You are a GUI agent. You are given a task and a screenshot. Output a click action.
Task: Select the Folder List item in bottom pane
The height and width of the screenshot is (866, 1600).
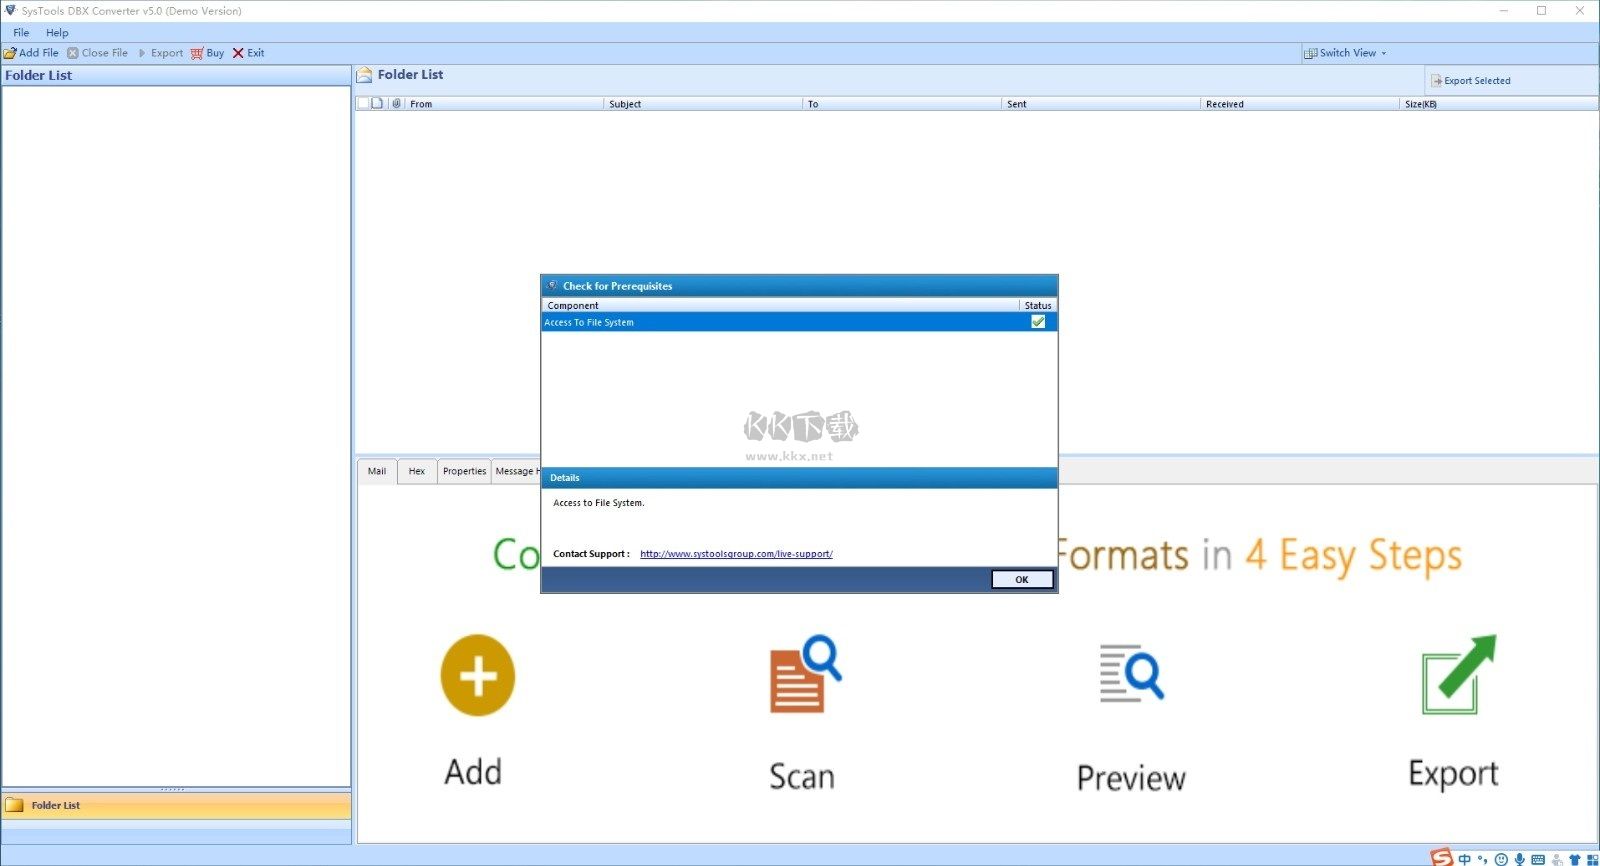point(55,805)
